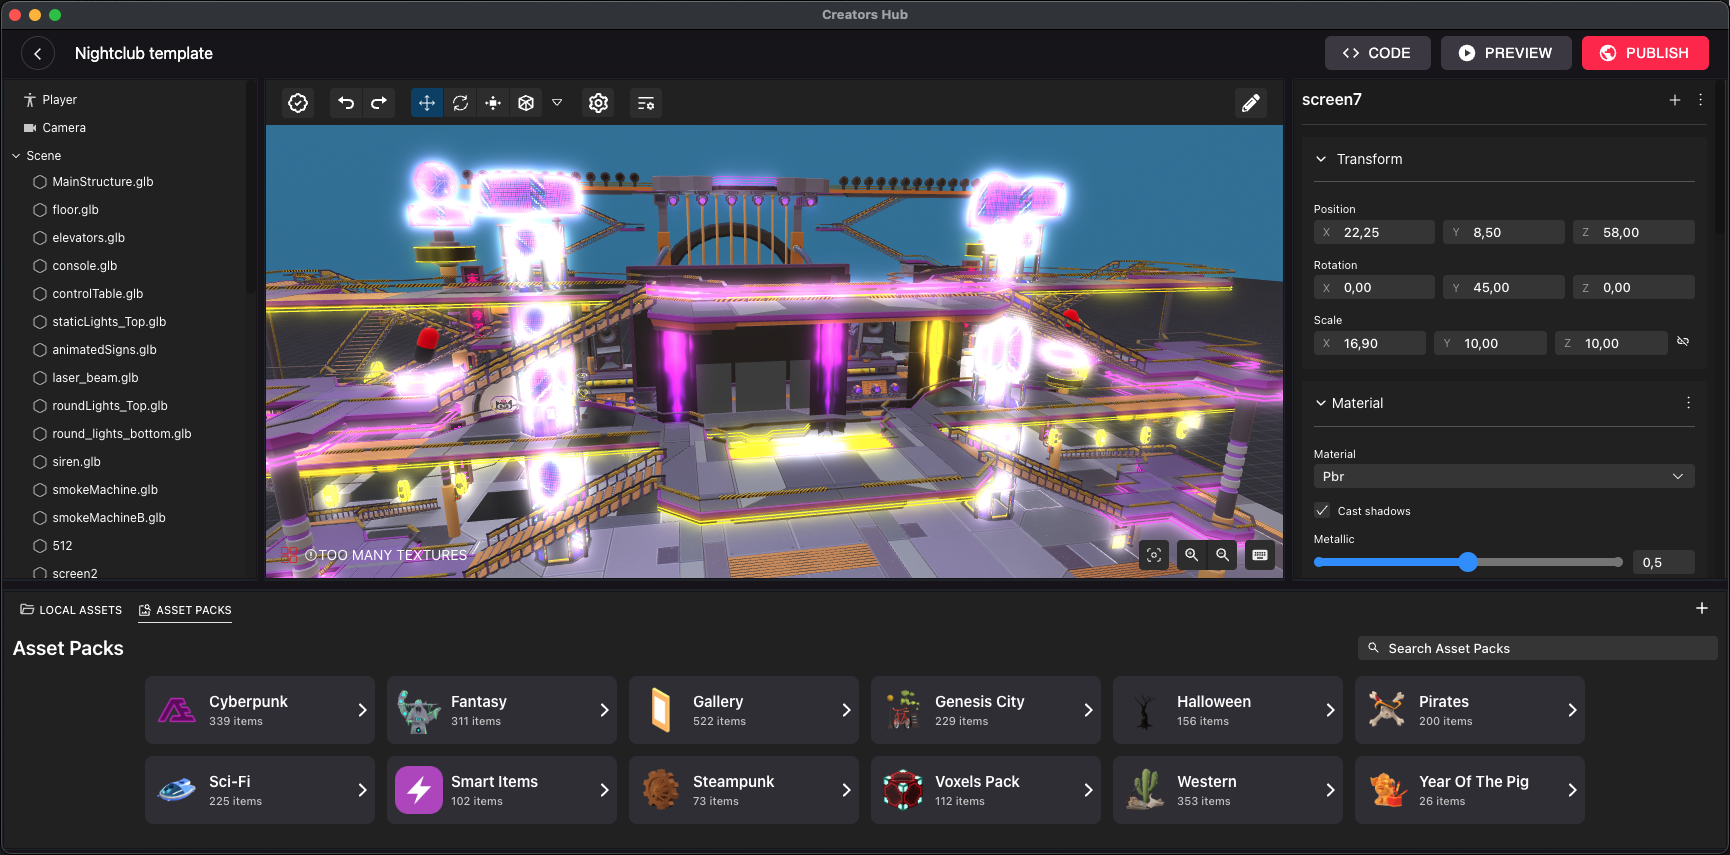Screen dimensions: 1730x855
Task: Click the undo arrow in viewport toolbar
Action: [346, 103]
